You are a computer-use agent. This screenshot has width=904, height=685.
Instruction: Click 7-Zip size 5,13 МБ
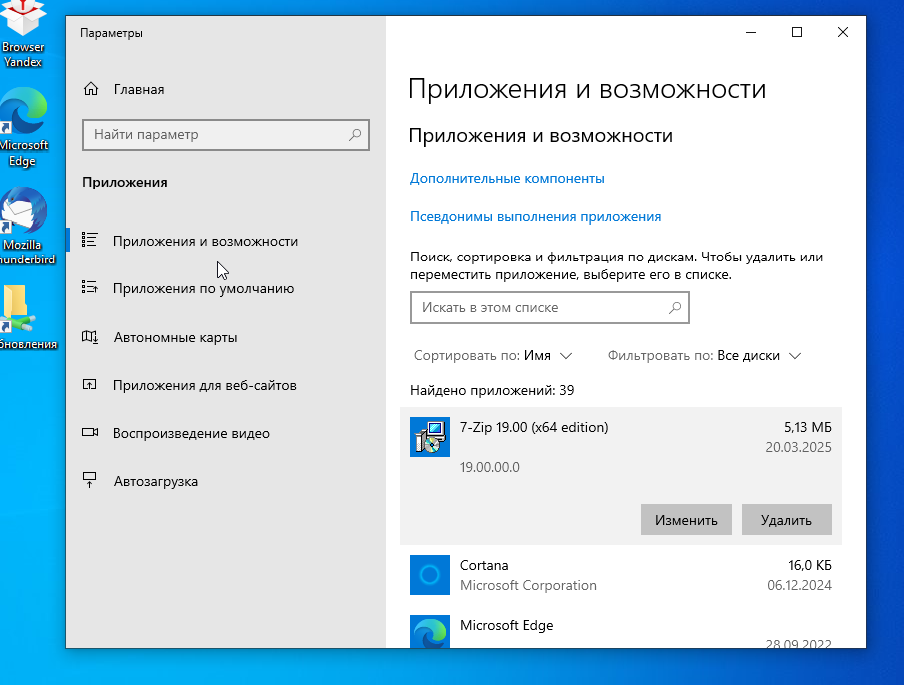pos(808,427)
